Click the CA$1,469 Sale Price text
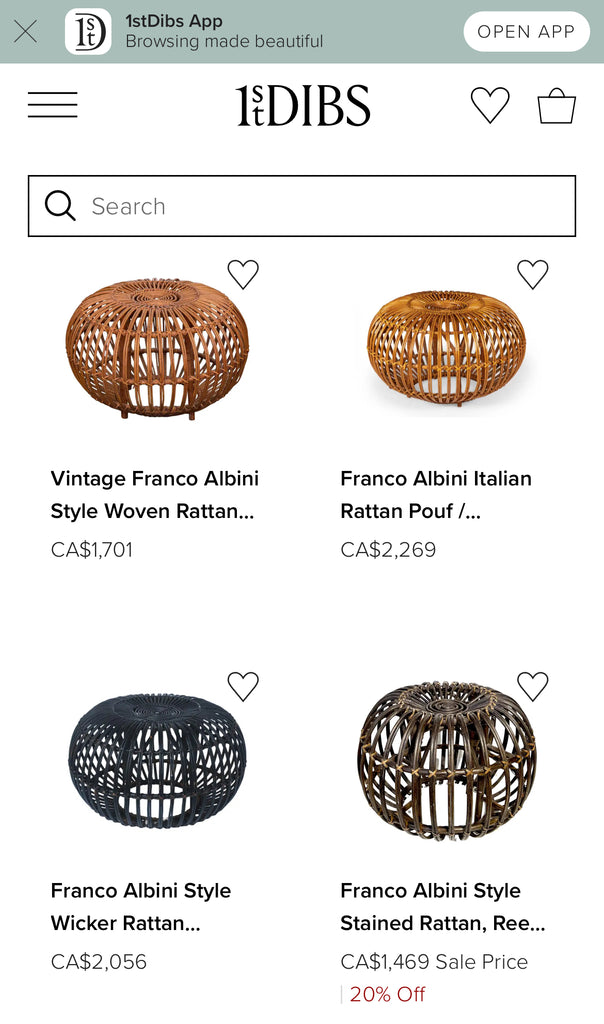This screenshot has width=604, height=1024. tap(434, 962)
